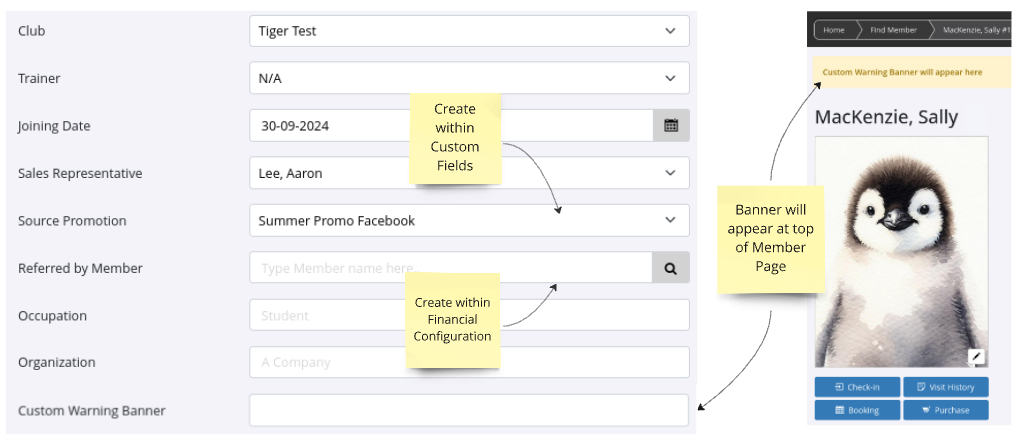Open the Trainer dropdown set to N/A
Viewport: 1021px width, 442px height.
click(x=468, y=78)
